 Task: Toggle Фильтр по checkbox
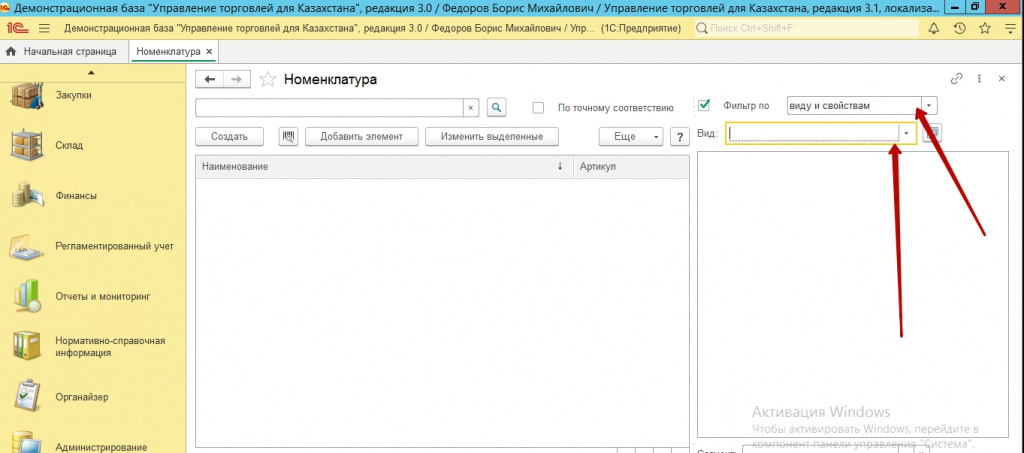pos(704,105)
